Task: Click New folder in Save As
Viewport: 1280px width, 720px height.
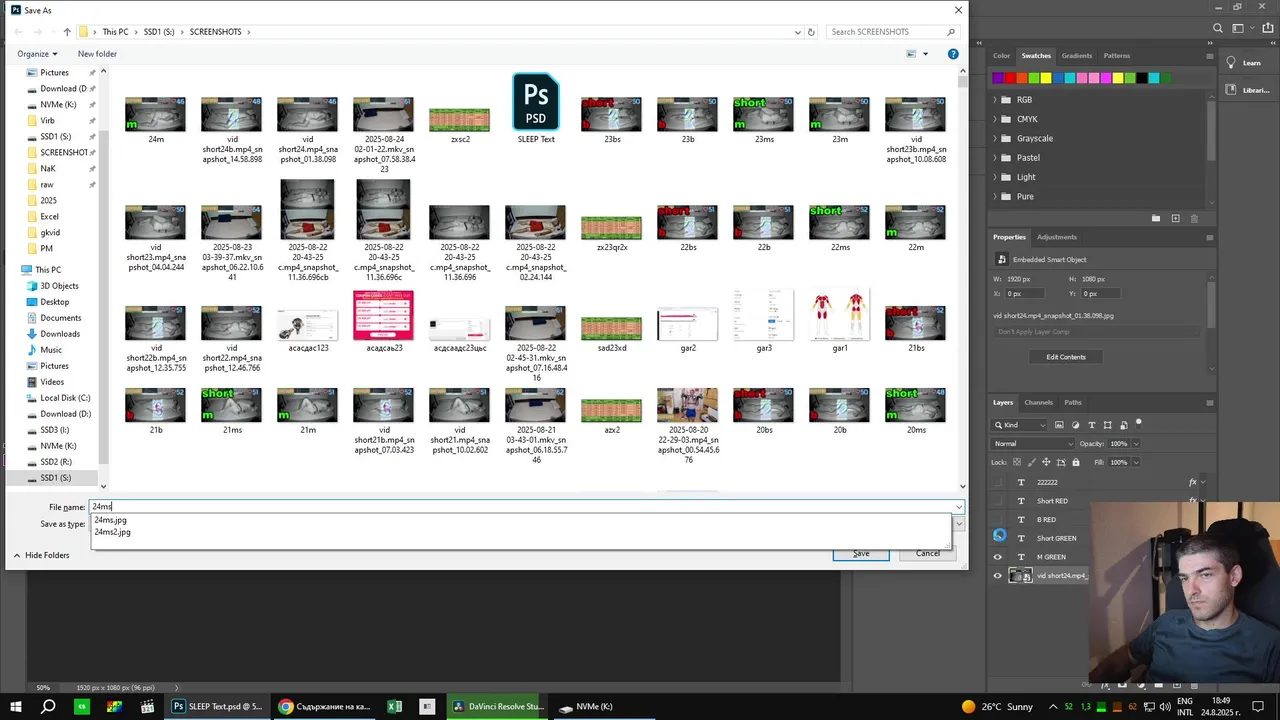Action: tap(97, 54)
